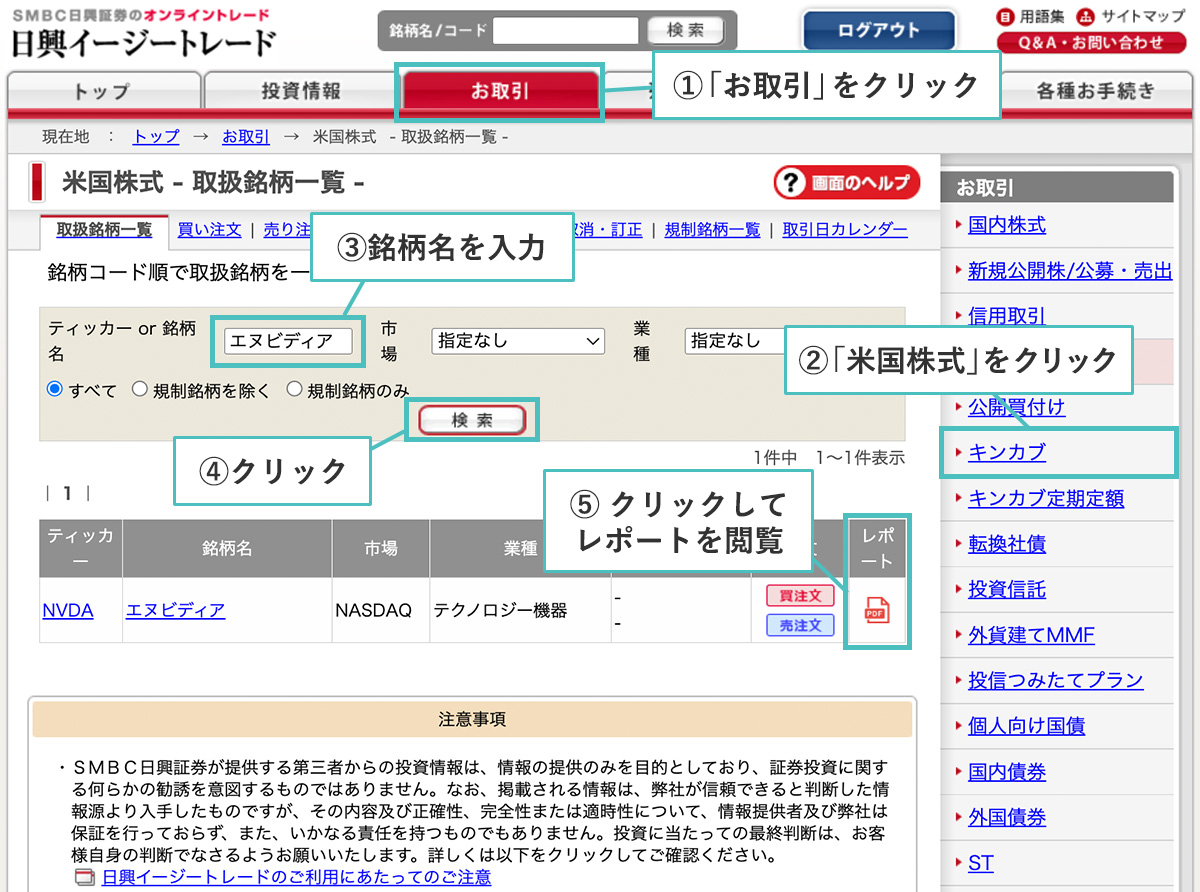Click the blue 売注文 sell button
The width and height of the screenshot is (1200, 892).
coord(800,625)
